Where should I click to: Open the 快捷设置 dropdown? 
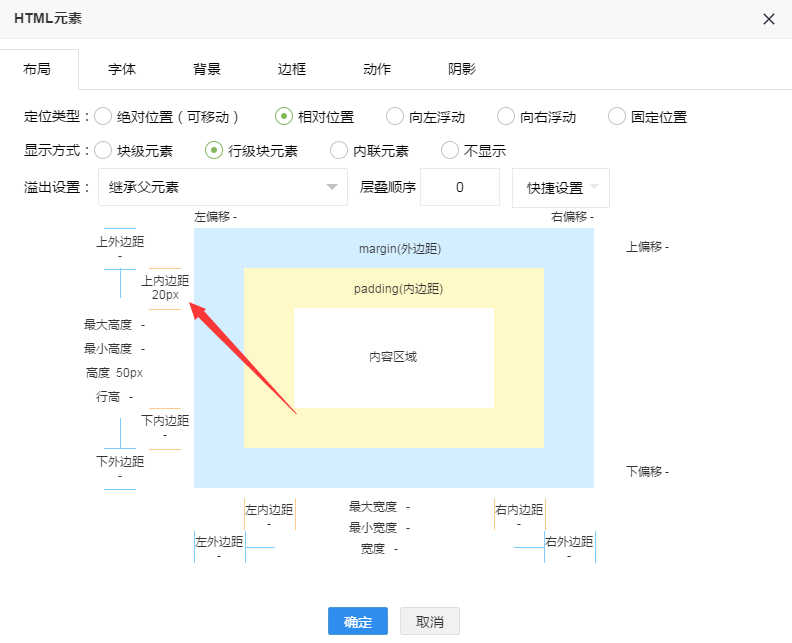pos(560,187)
